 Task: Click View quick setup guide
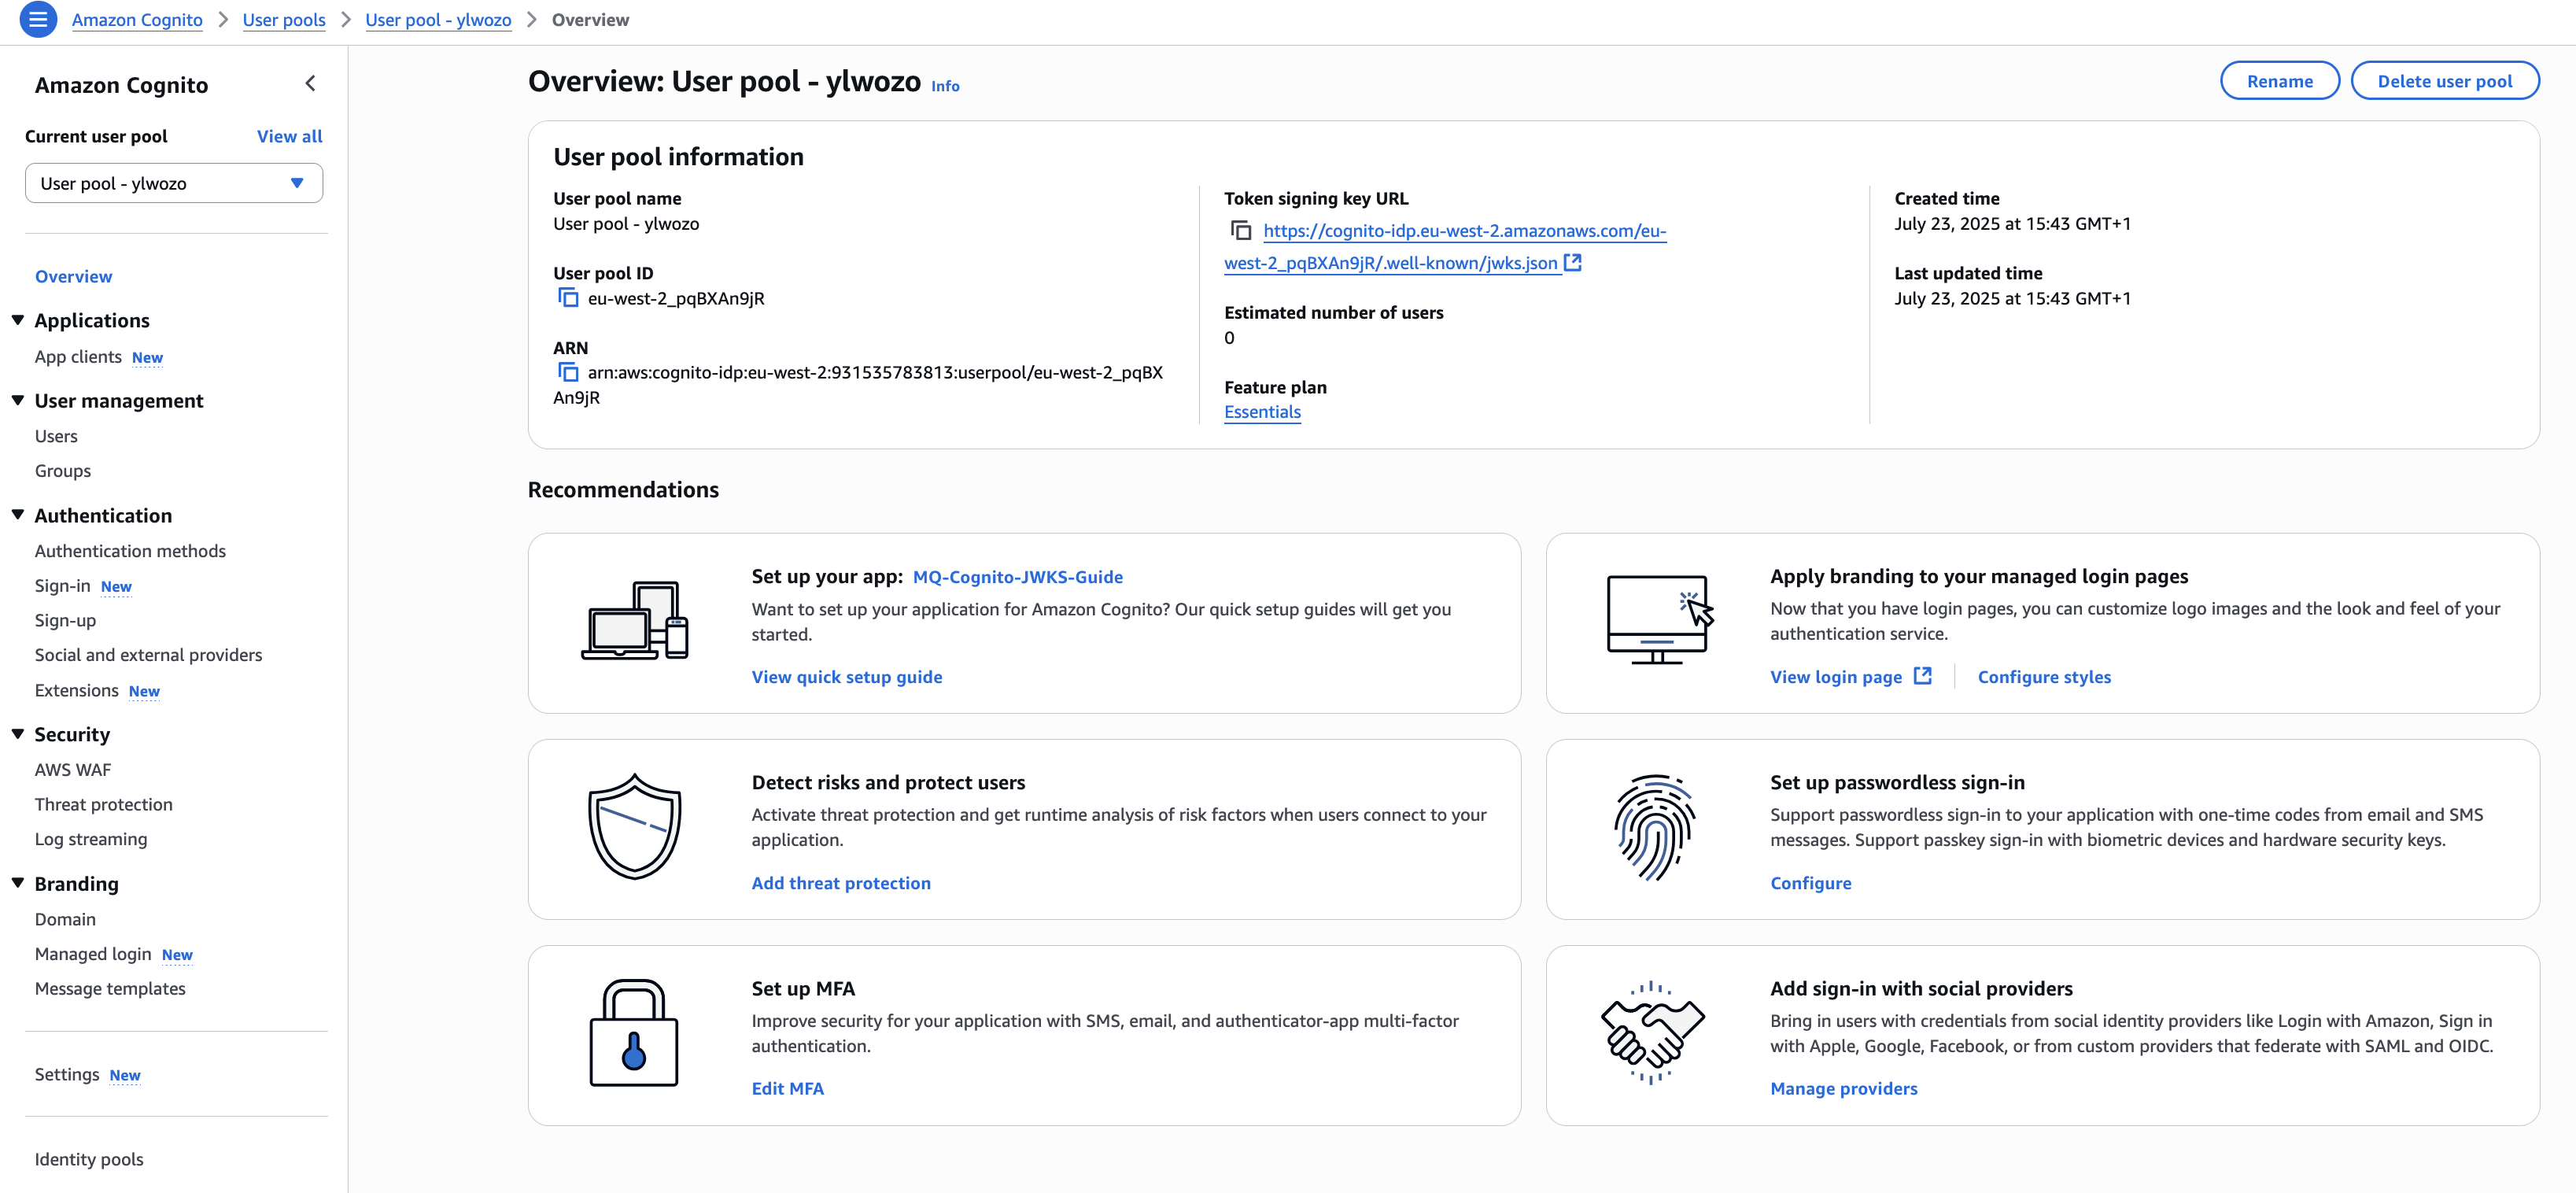[846, 677]
